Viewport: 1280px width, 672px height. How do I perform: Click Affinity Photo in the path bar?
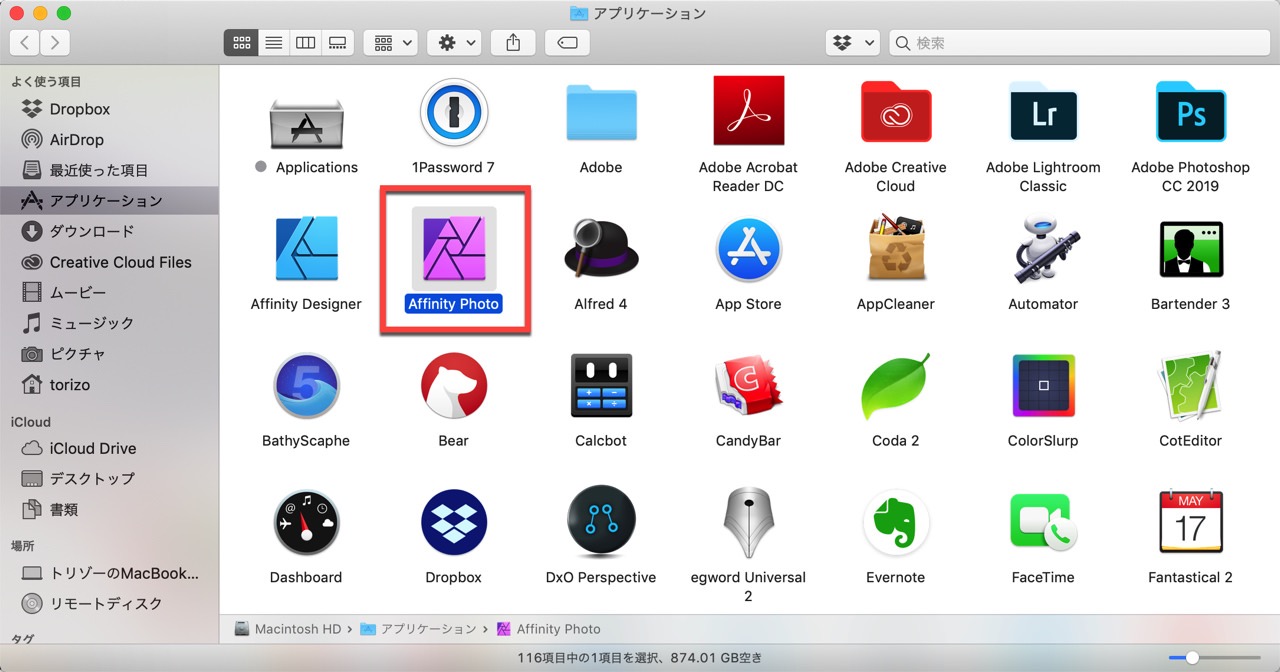click(548, 629)
